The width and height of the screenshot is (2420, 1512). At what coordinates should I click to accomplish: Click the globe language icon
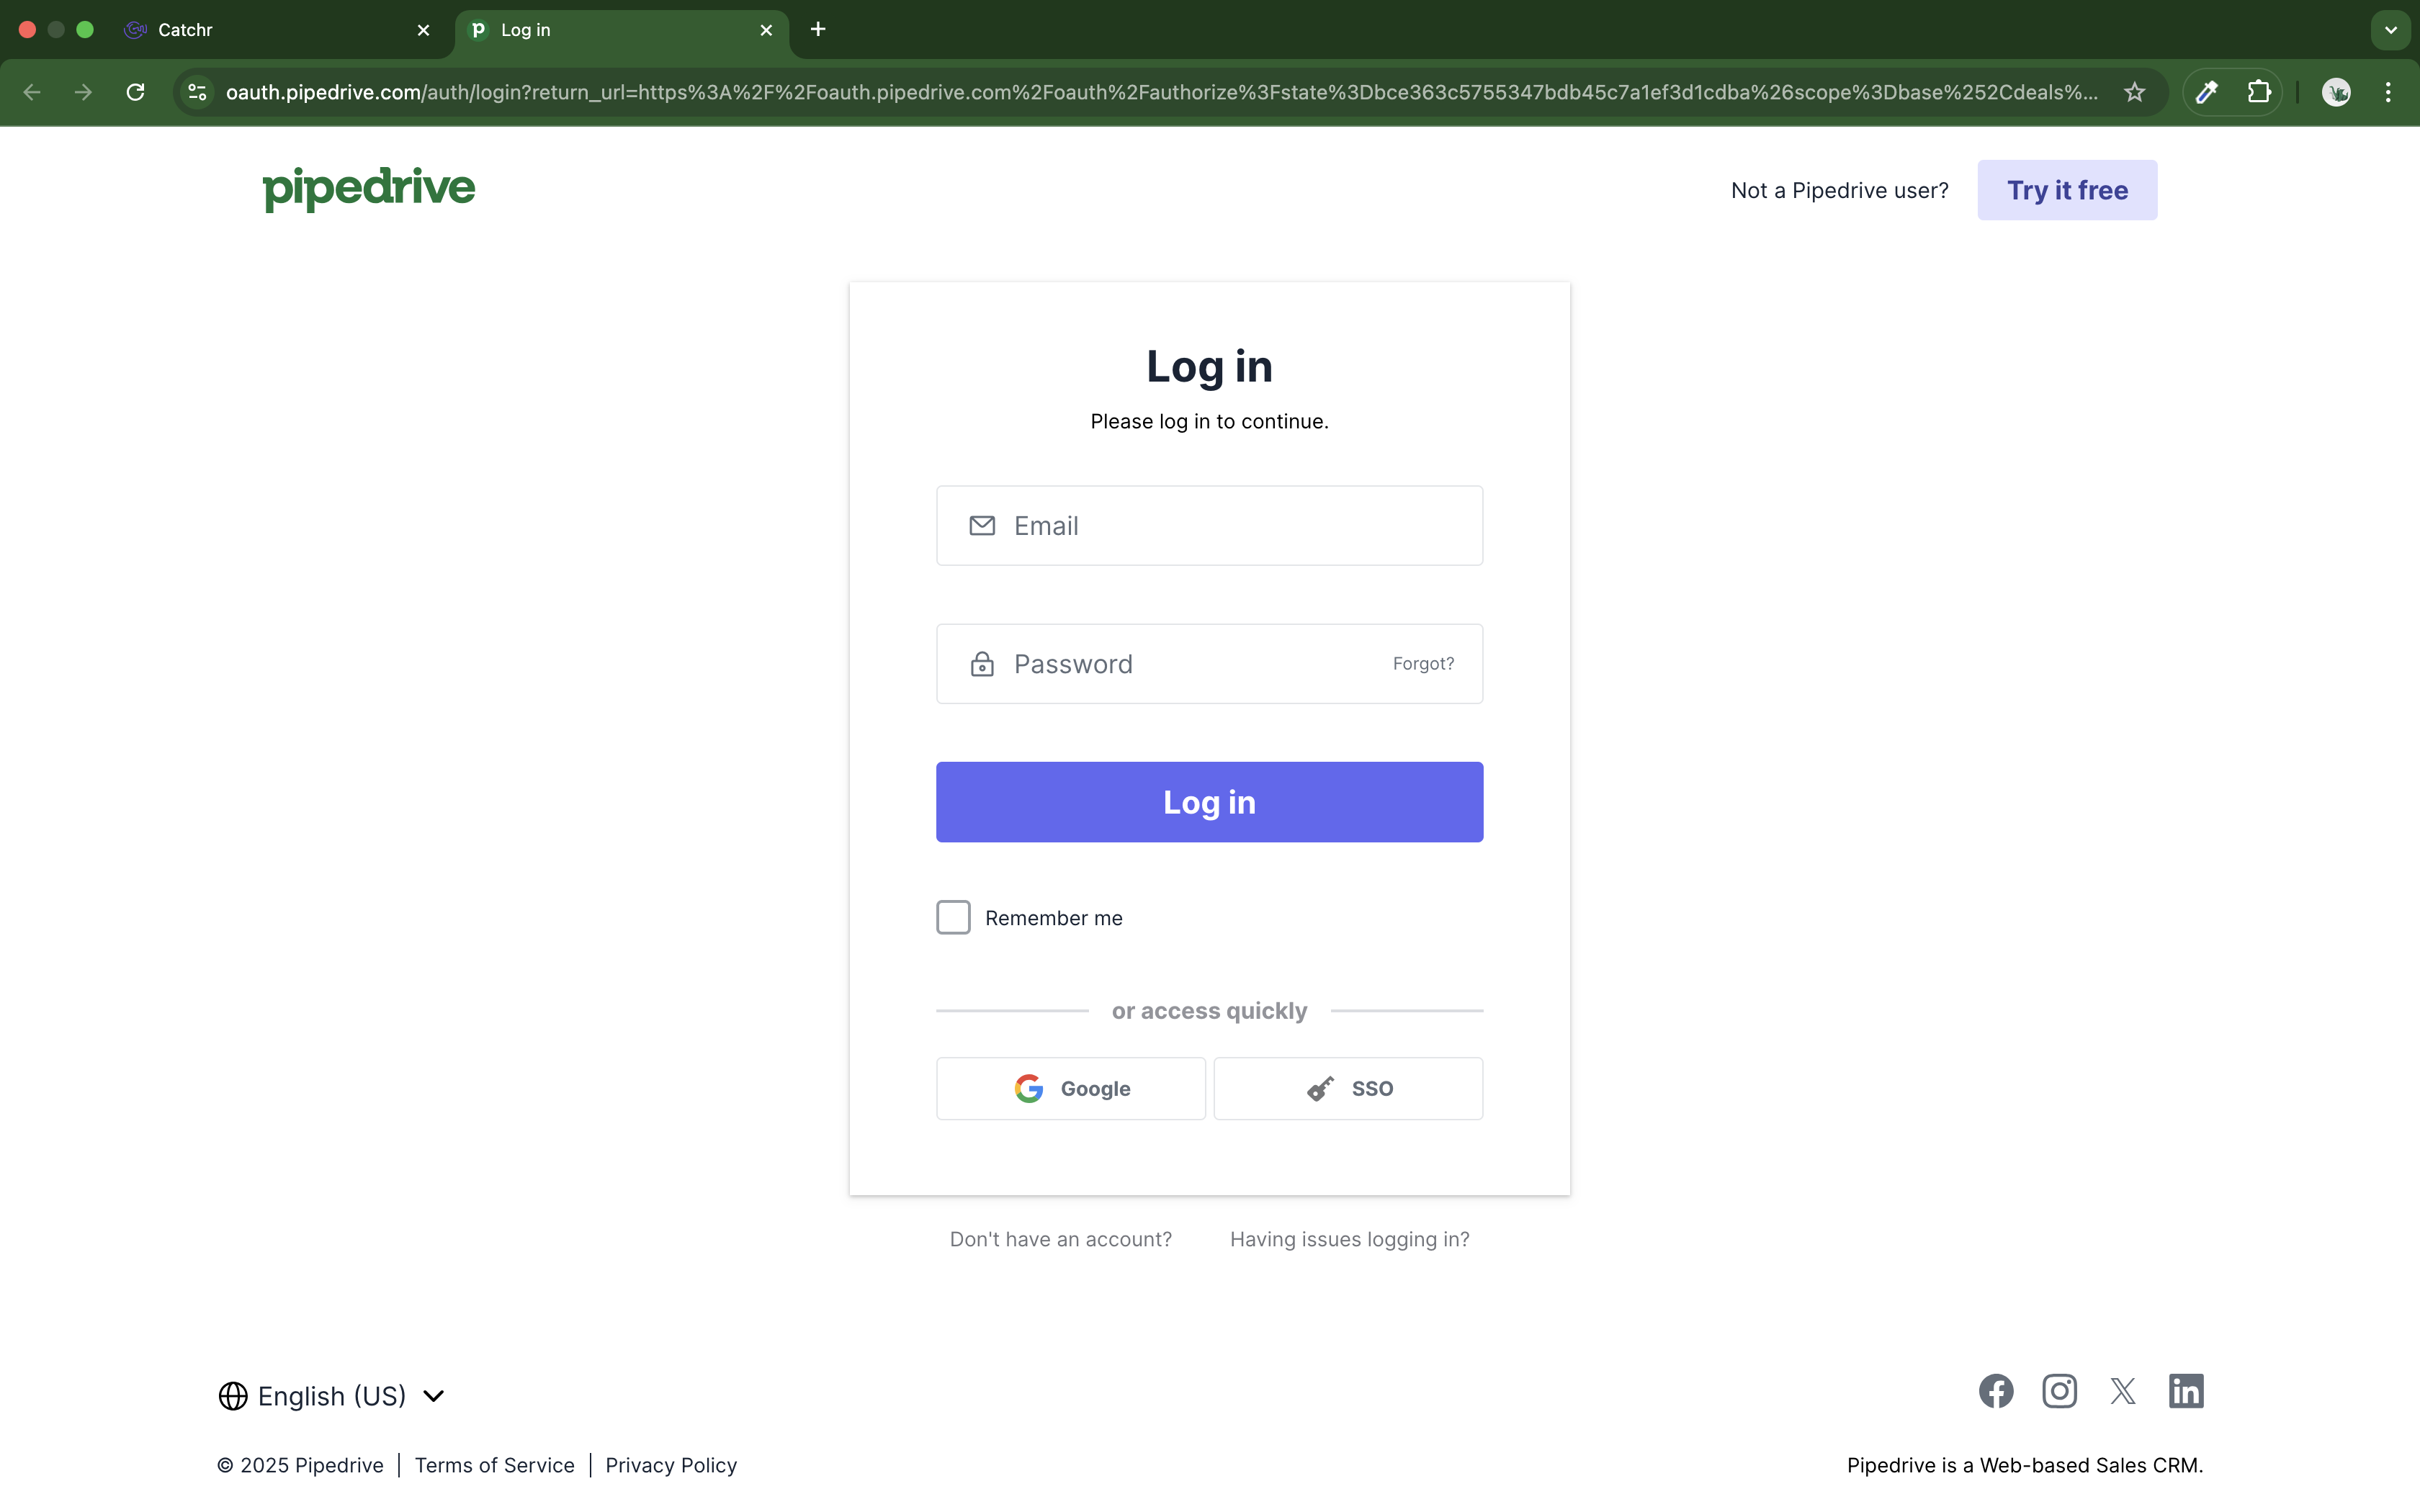pos(233,1396)
